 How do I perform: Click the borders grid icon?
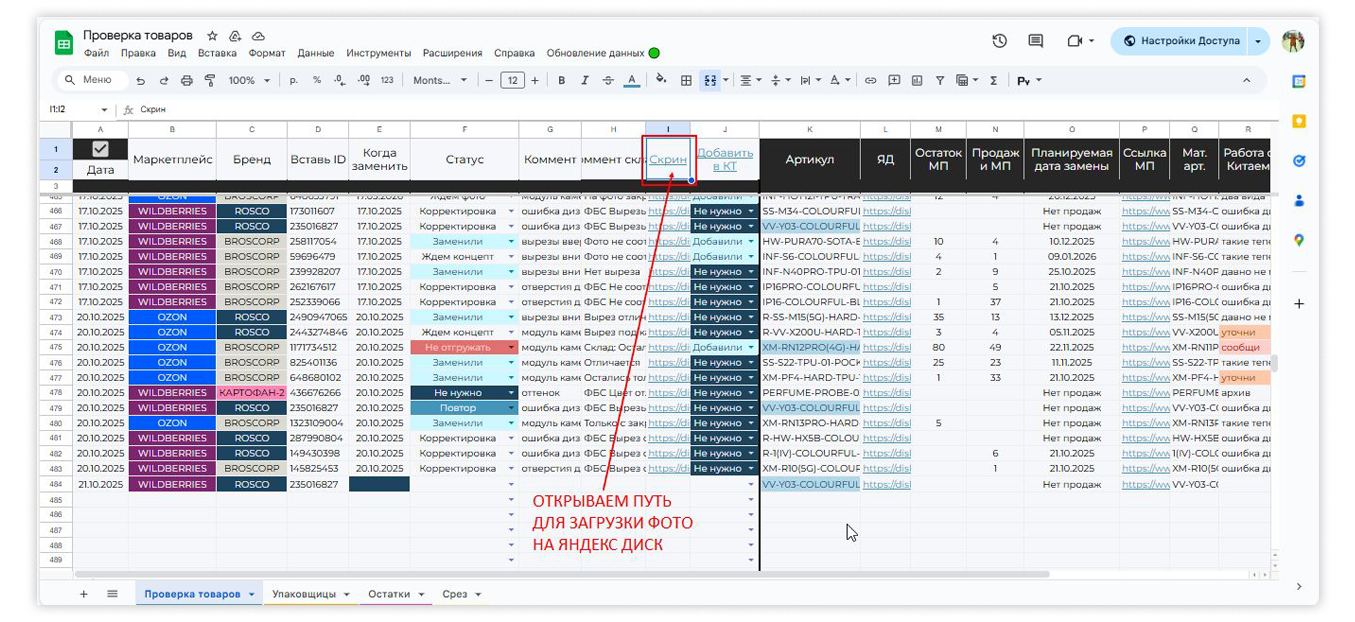(686, 81)
